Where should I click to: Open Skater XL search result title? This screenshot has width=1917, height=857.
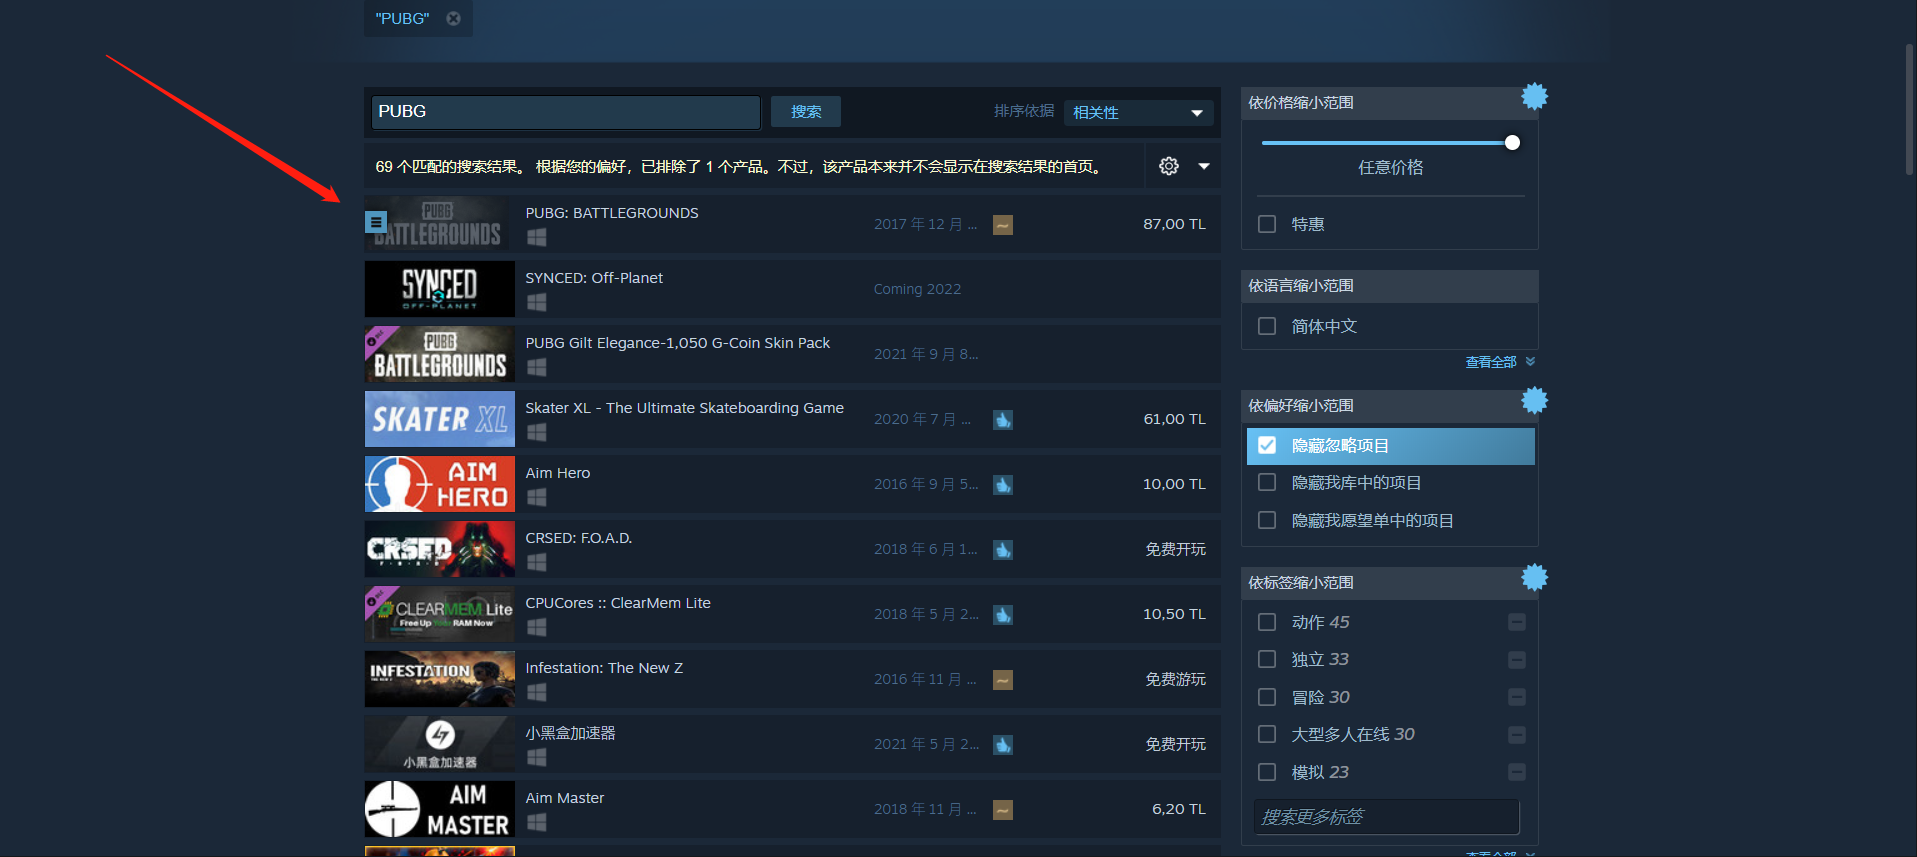click(685, 408)
